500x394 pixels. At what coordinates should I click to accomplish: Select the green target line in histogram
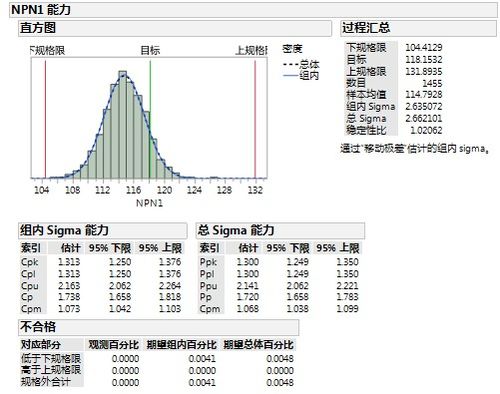click(150, 118)
